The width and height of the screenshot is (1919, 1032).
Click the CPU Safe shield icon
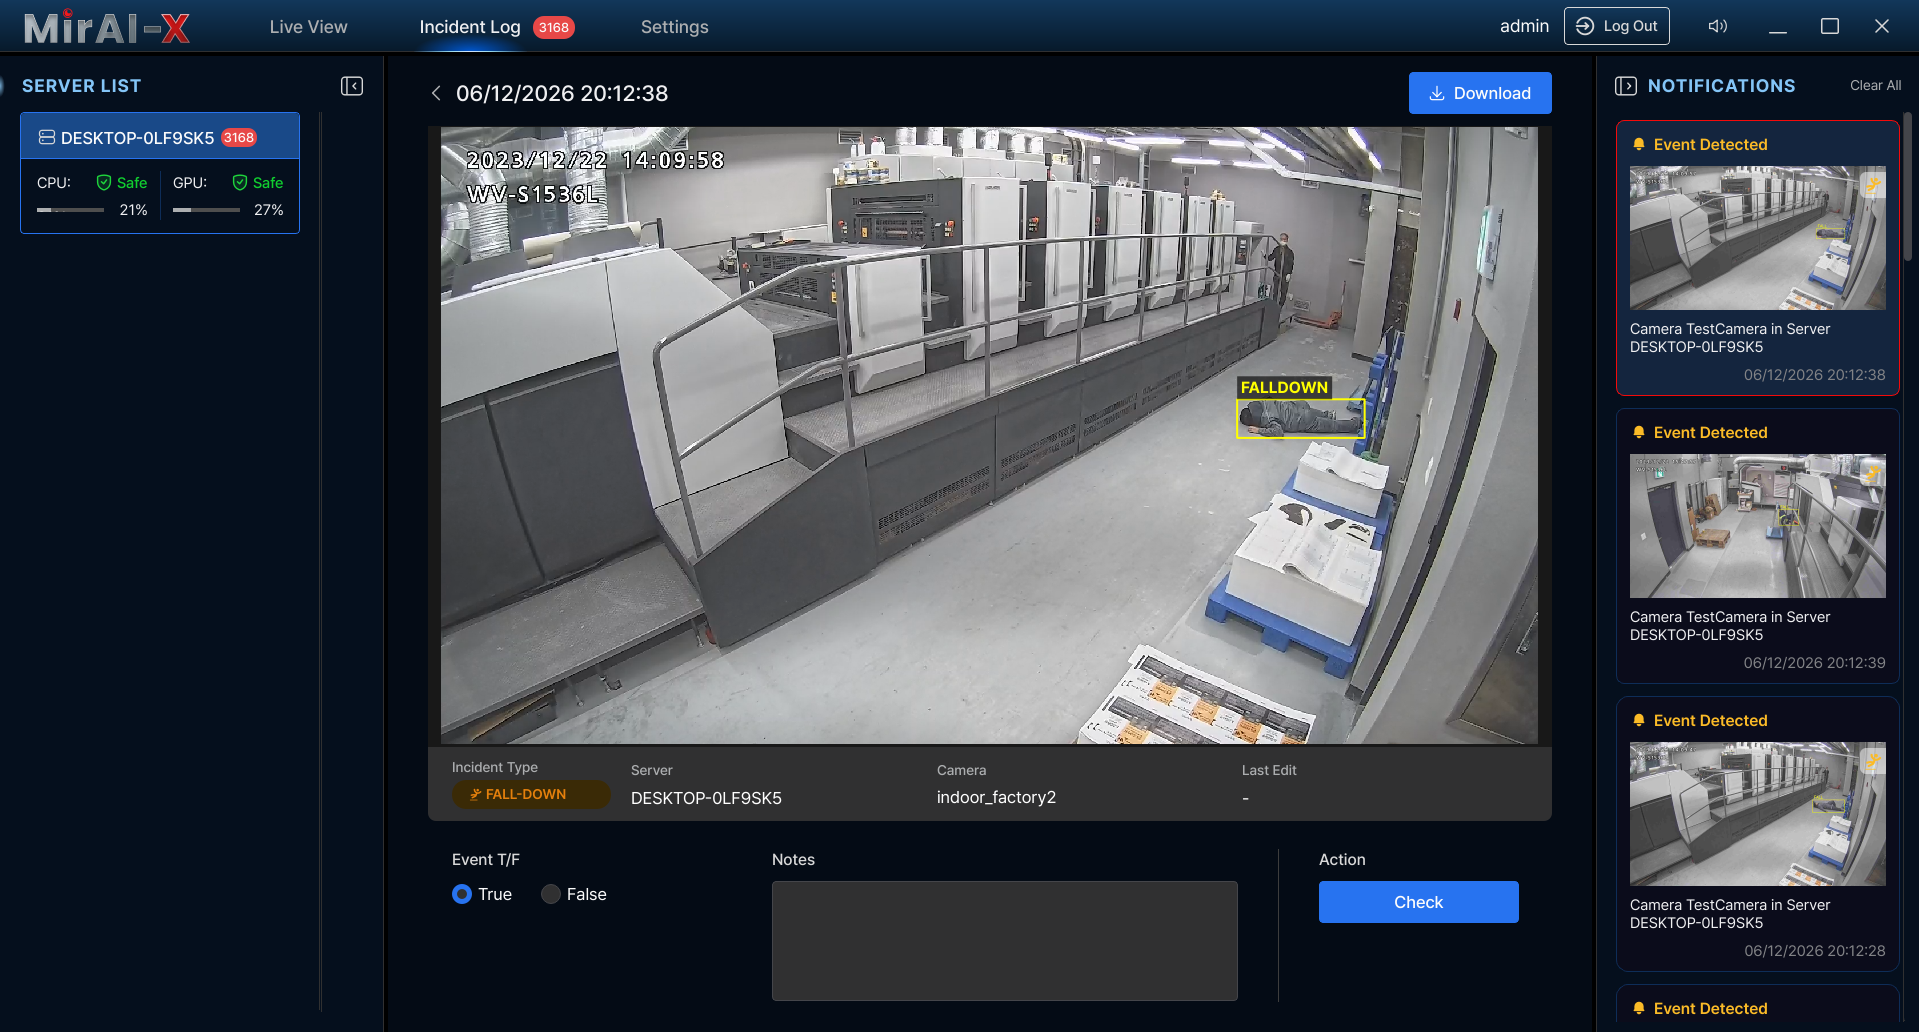point(104,182)
